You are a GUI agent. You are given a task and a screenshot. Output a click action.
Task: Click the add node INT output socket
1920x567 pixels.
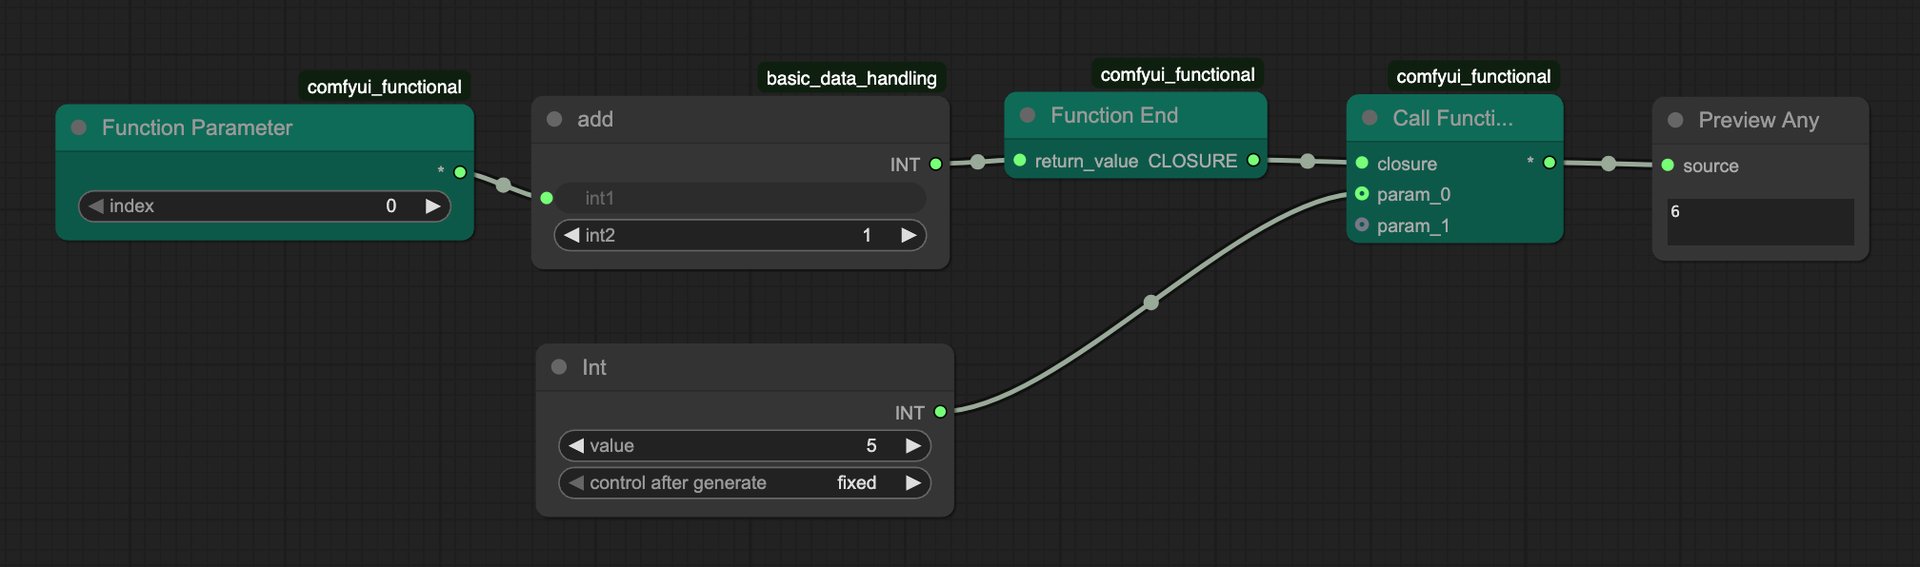coord(936,164)
